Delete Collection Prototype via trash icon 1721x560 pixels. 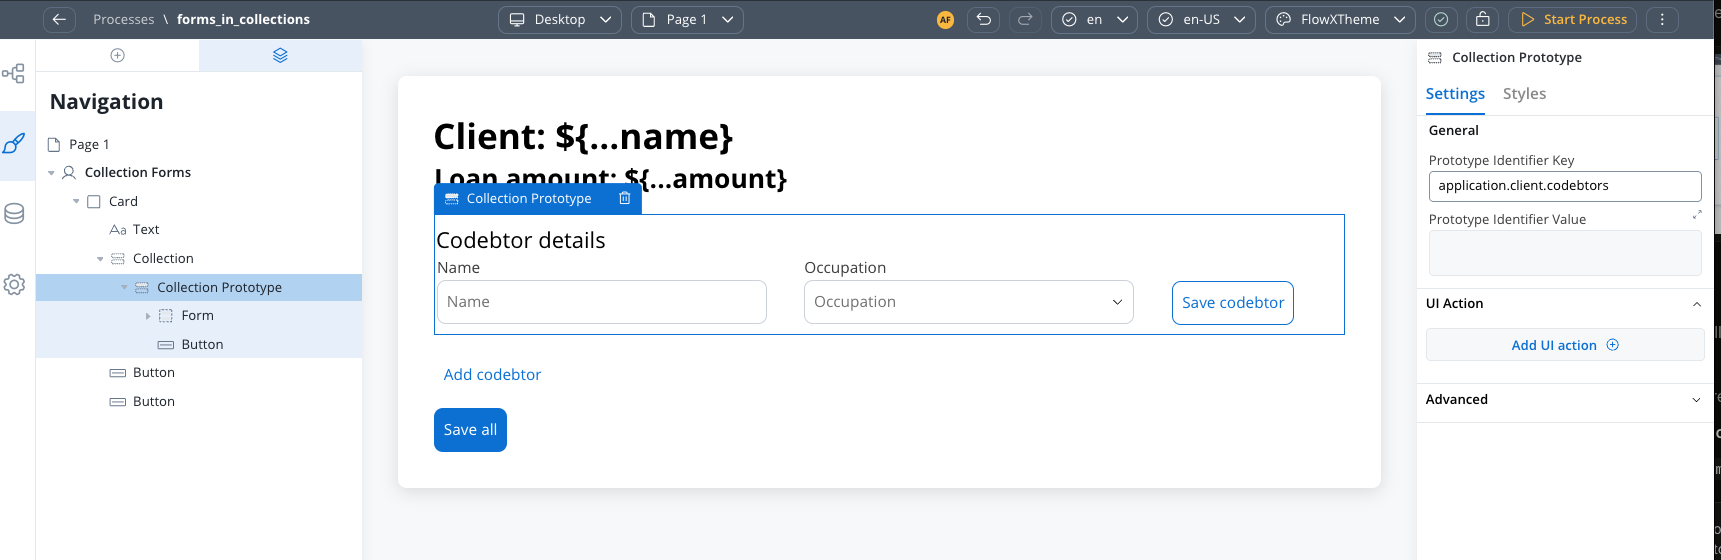625,198
